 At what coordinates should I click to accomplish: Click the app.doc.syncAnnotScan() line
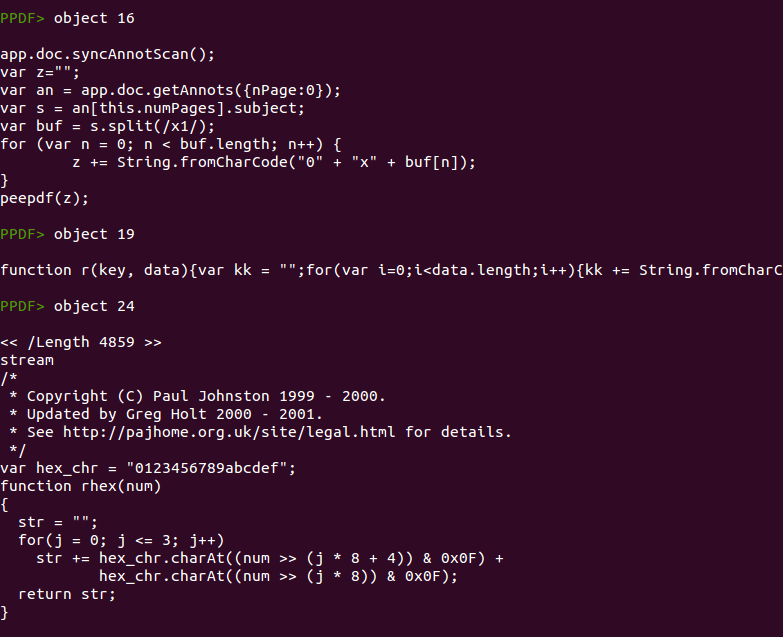tap(107, 54)
